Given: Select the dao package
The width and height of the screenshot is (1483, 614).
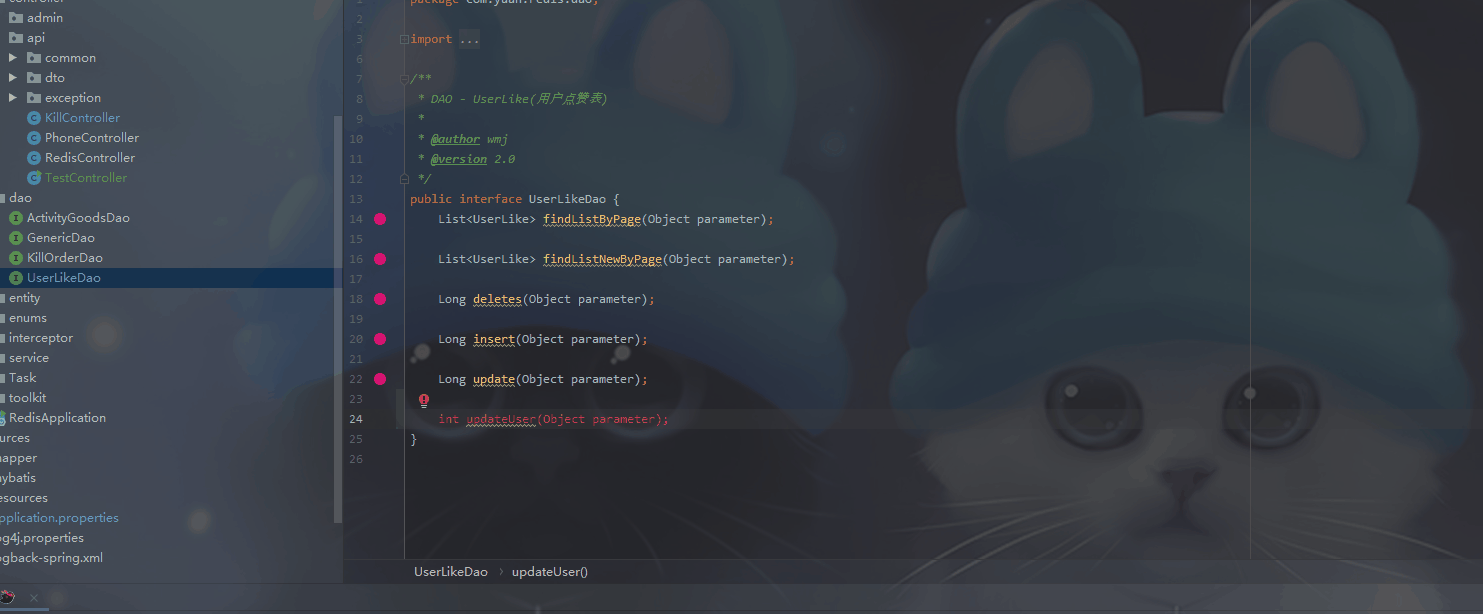Looking at the screenshot, I should (20, 198).
